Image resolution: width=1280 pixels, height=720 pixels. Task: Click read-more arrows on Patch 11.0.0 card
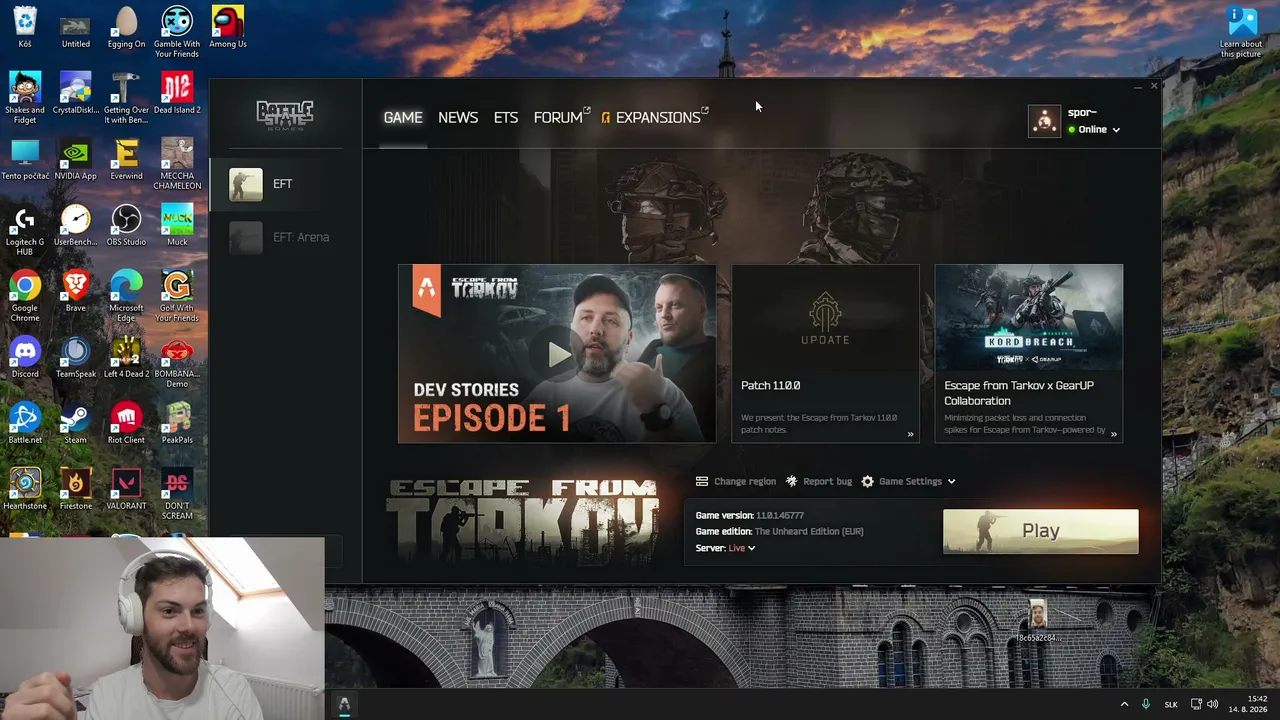click(910, 434)
